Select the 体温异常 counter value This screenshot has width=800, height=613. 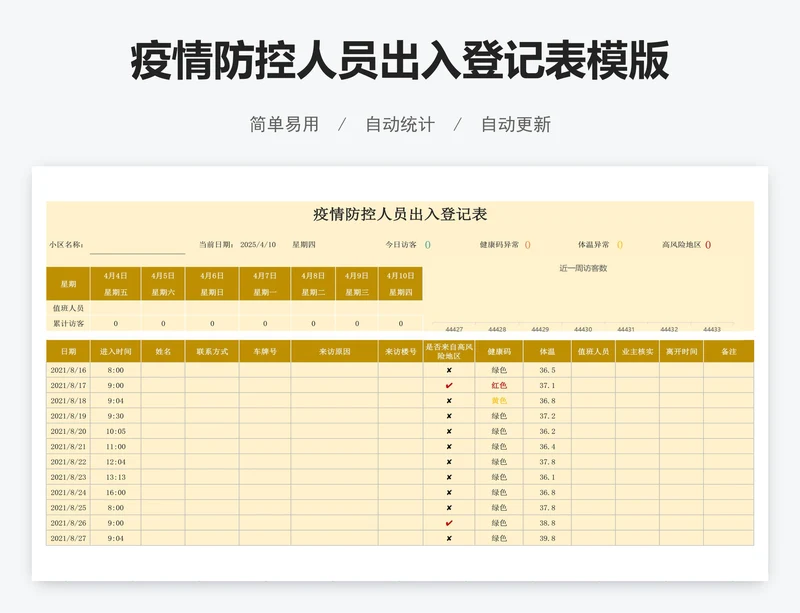pos(620,244)
